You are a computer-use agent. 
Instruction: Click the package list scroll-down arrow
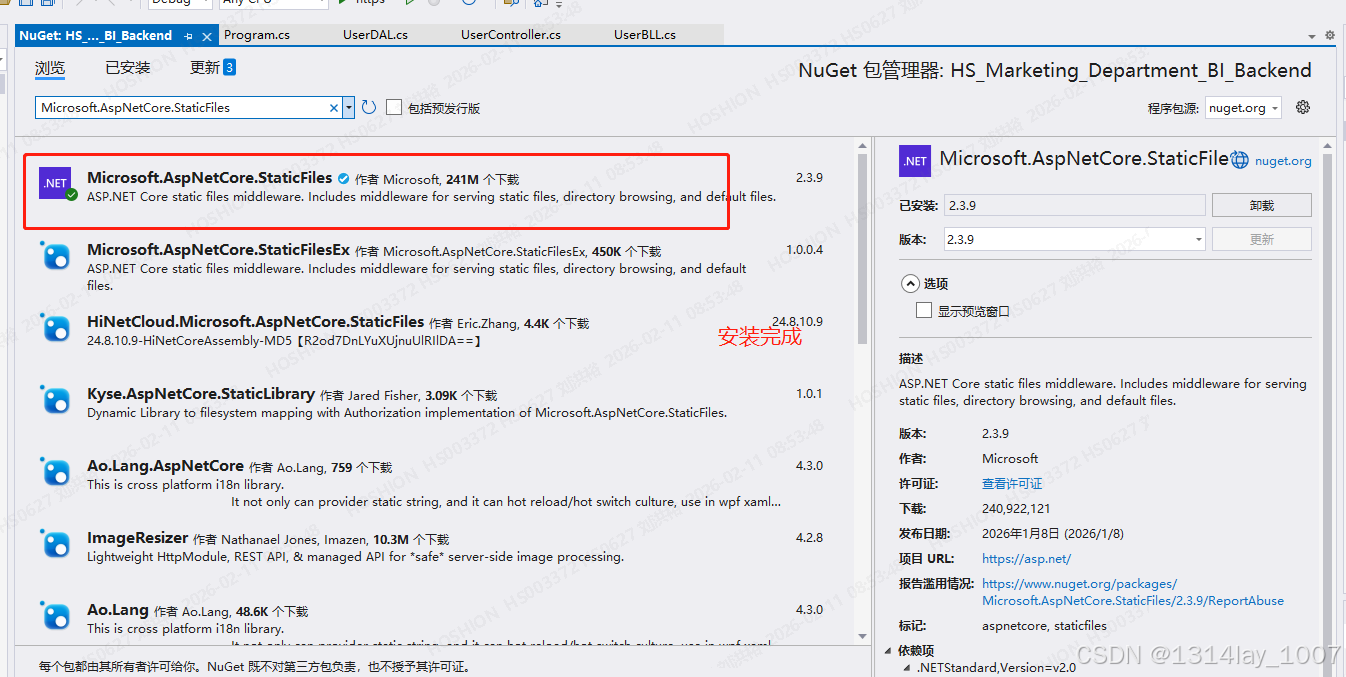coord(862,636)
